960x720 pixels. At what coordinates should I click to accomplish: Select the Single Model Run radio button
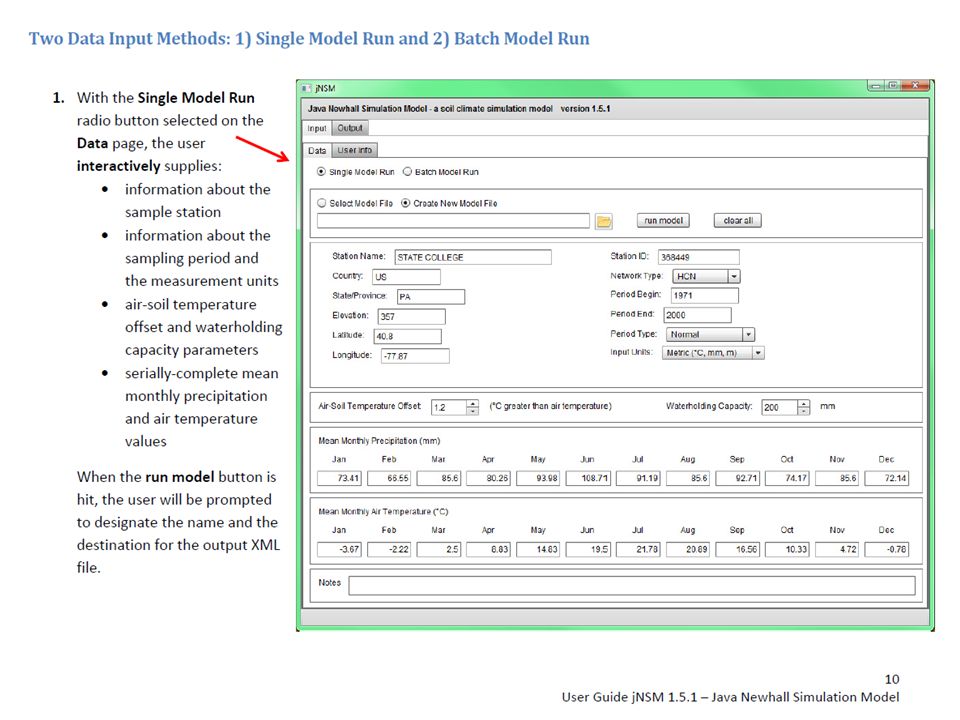tap(321, 172)
